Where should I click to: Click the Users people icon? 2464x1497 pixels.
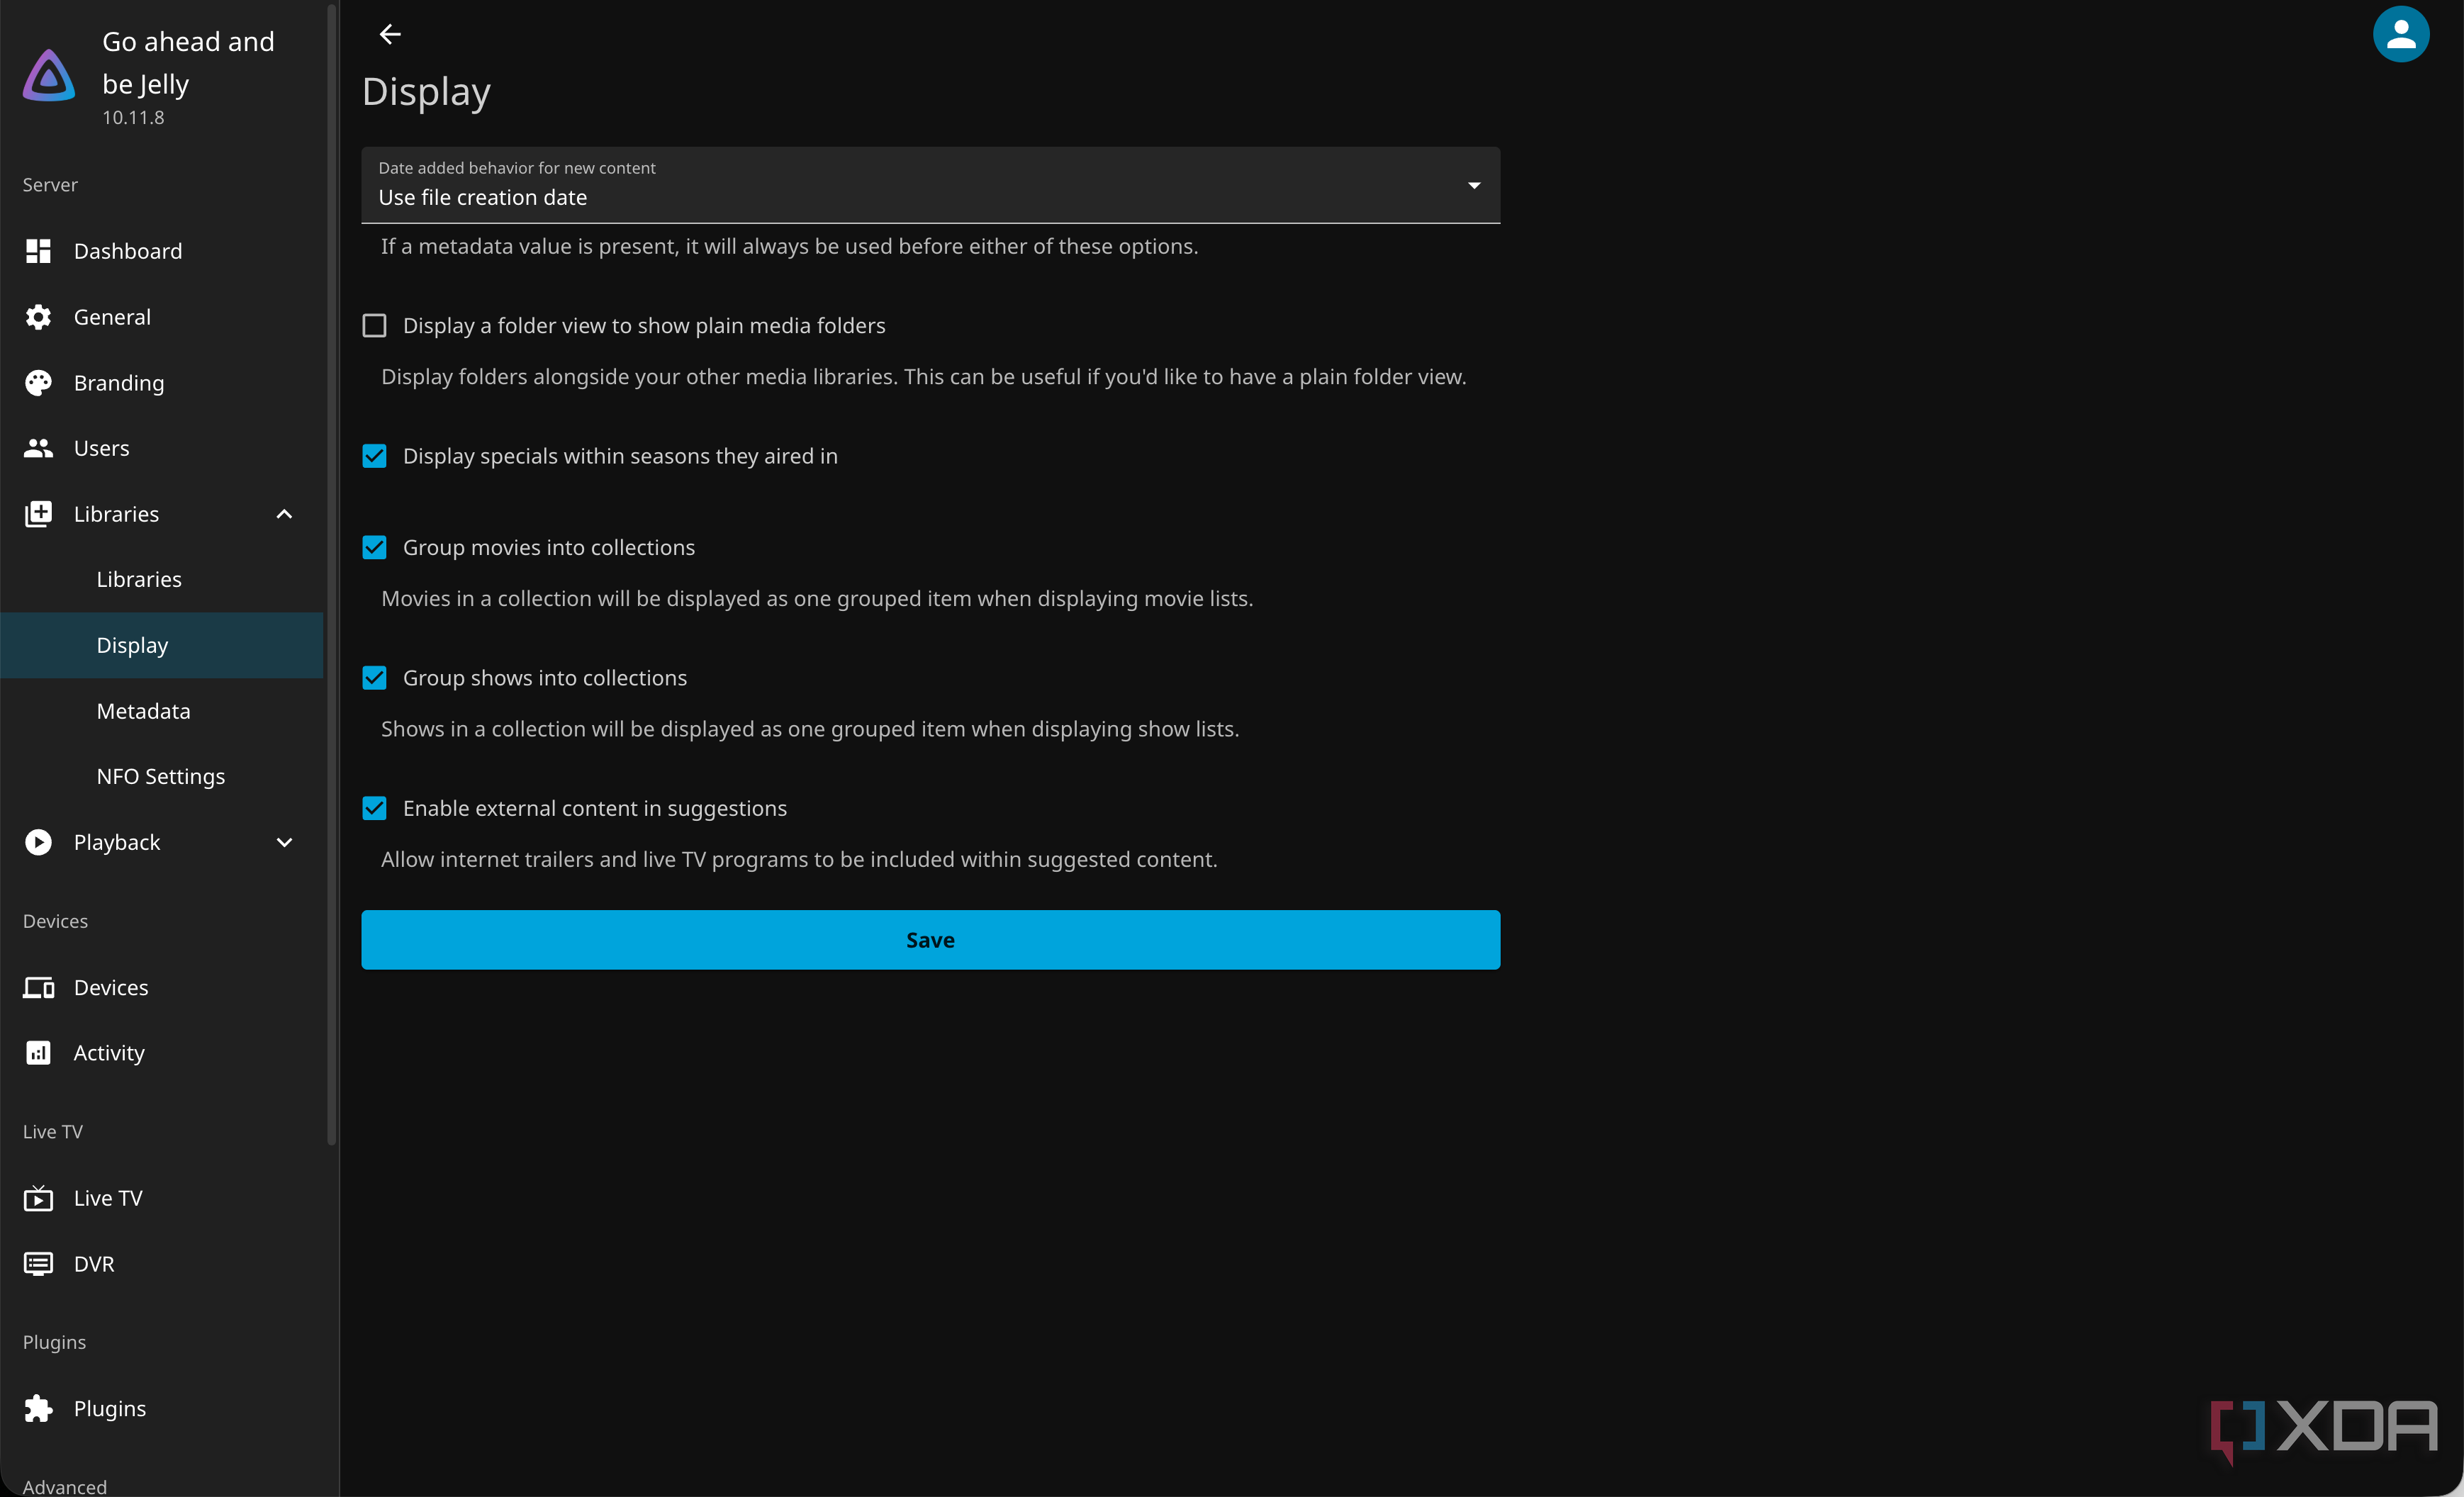(38, 448)
